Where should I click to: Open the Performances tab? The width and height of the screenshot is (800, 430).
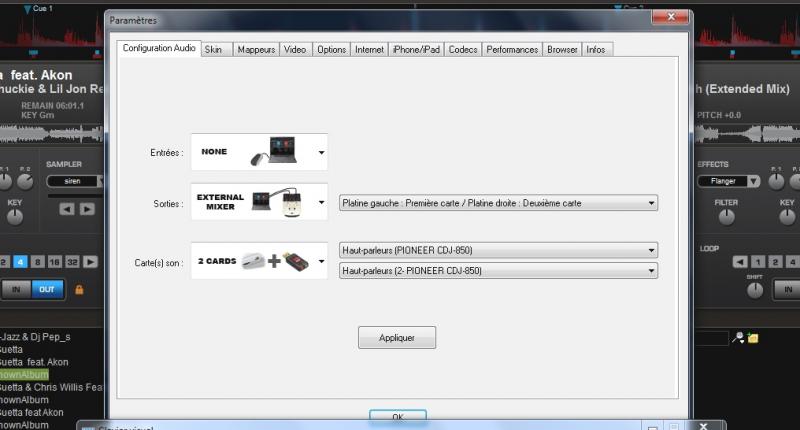512,49
